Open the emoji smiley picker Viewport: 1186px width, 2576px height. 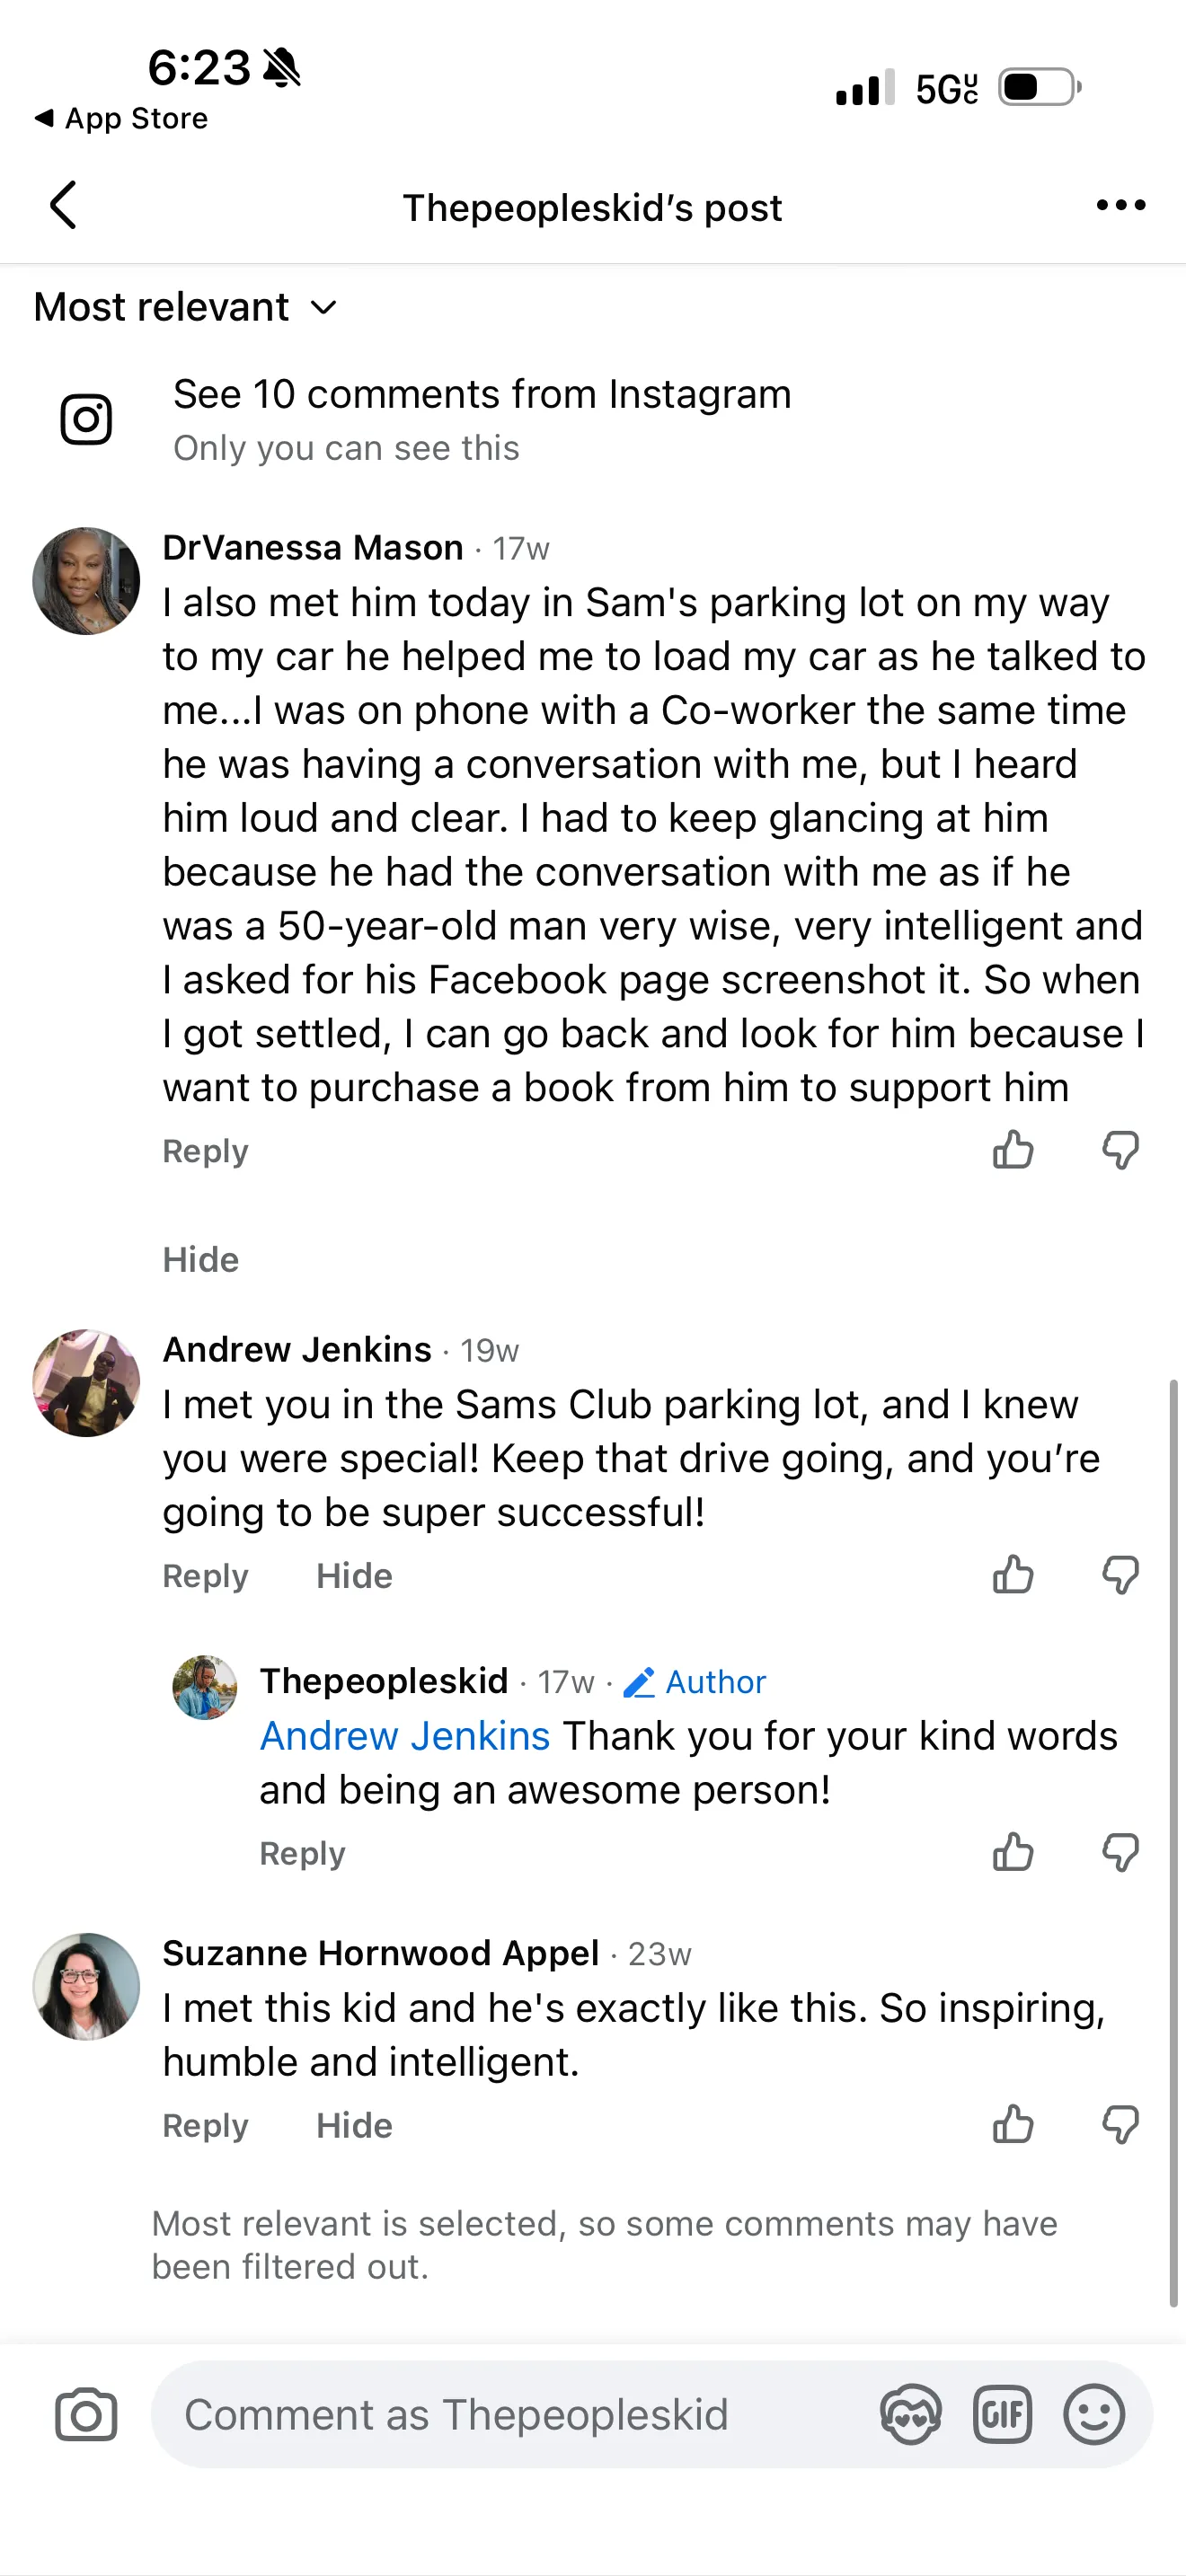(x=1094, y=2415)
